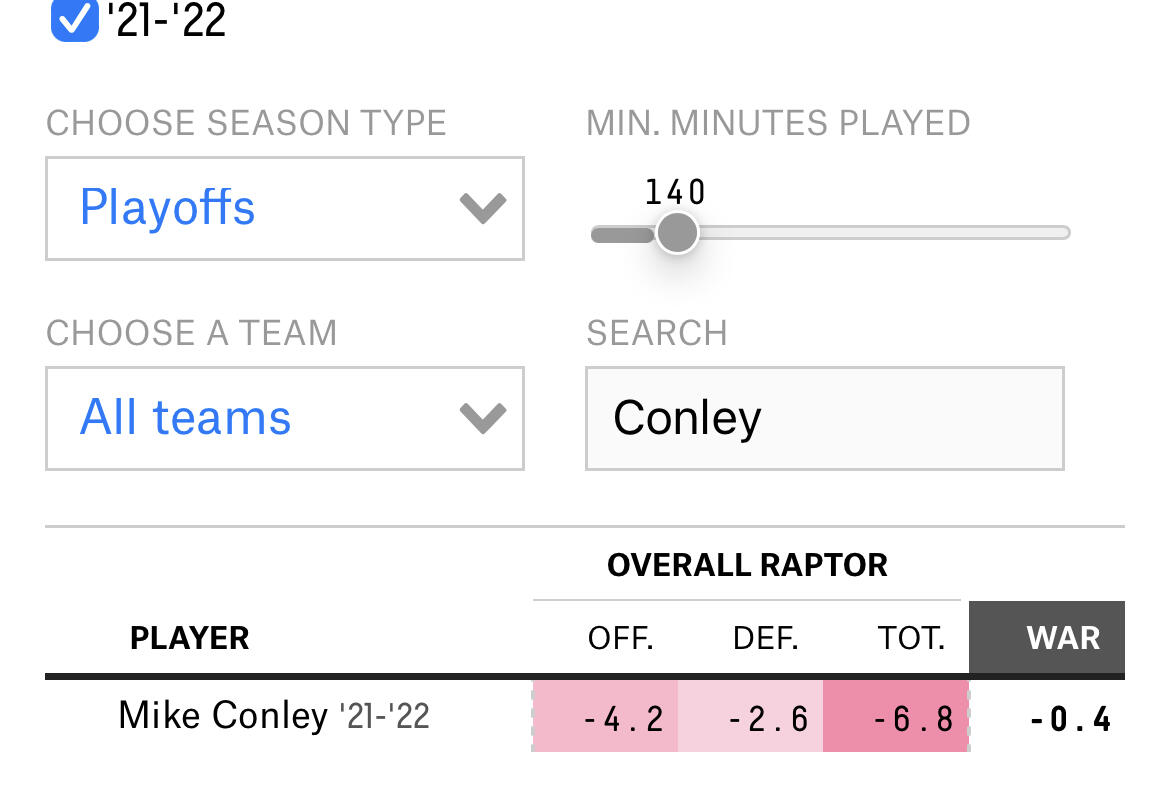Select the Mike Conley player name

[222, 716]
